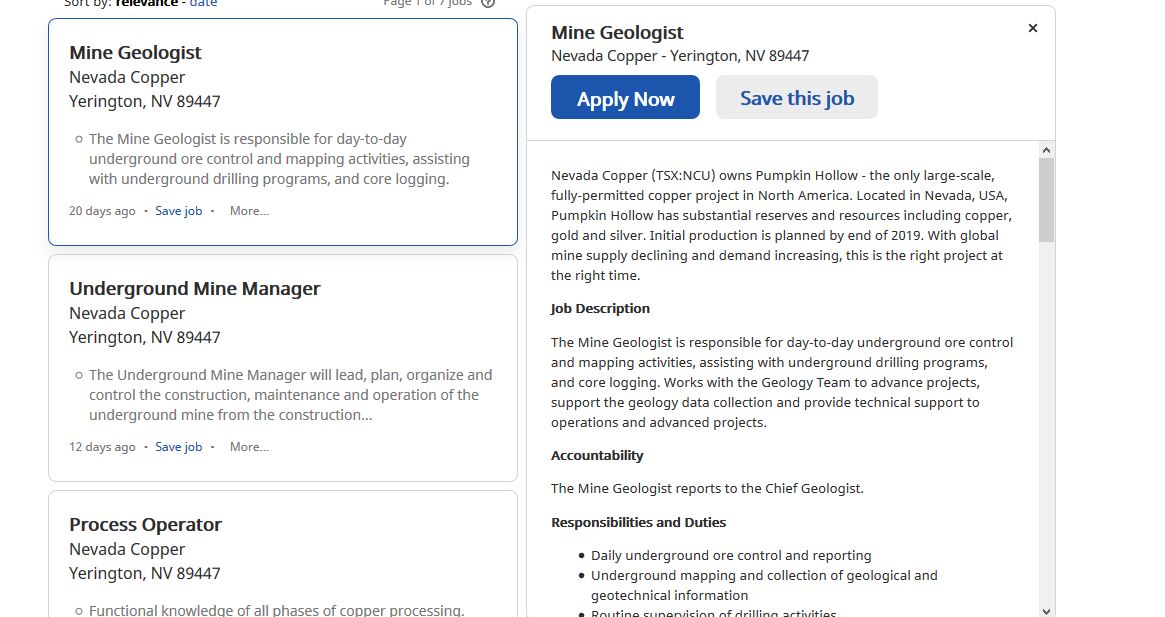This screenshot has width=1165, height=617.
Task: Click the scrollbar down arrow in the job description
Action: pos(1046,611)
